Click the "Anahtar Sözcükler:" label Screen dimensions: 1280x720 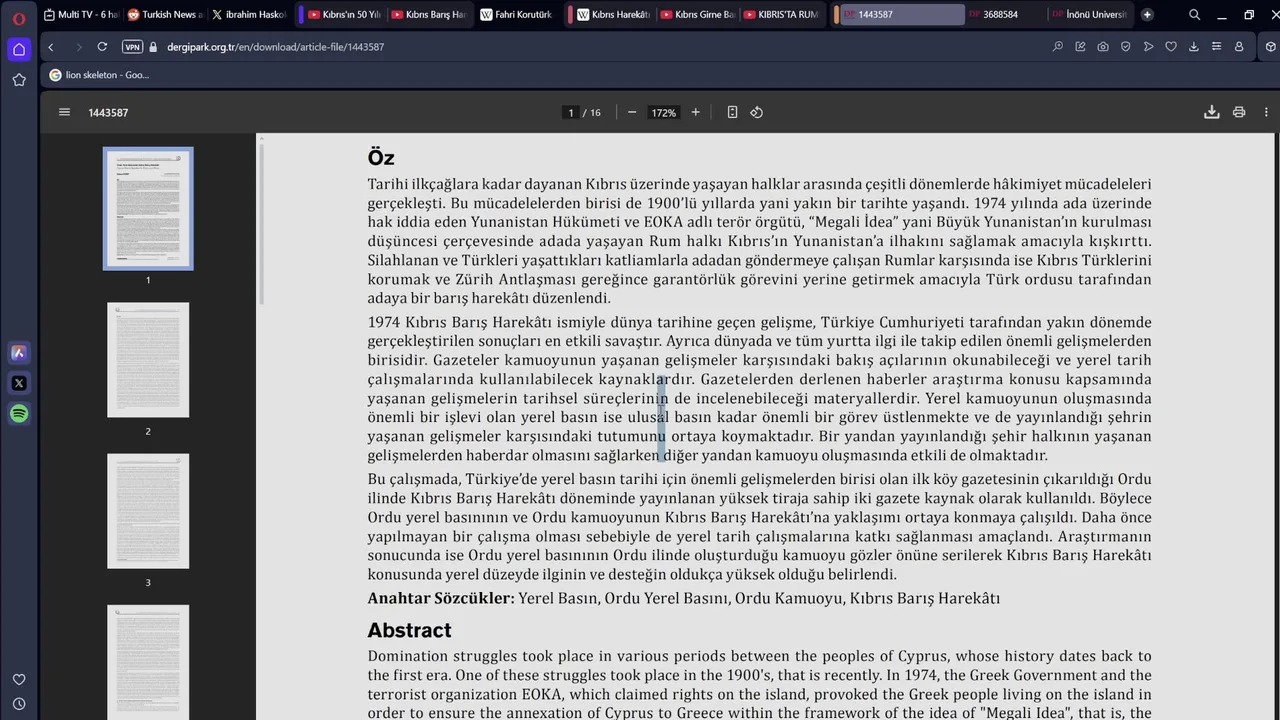tap(441, 598)
